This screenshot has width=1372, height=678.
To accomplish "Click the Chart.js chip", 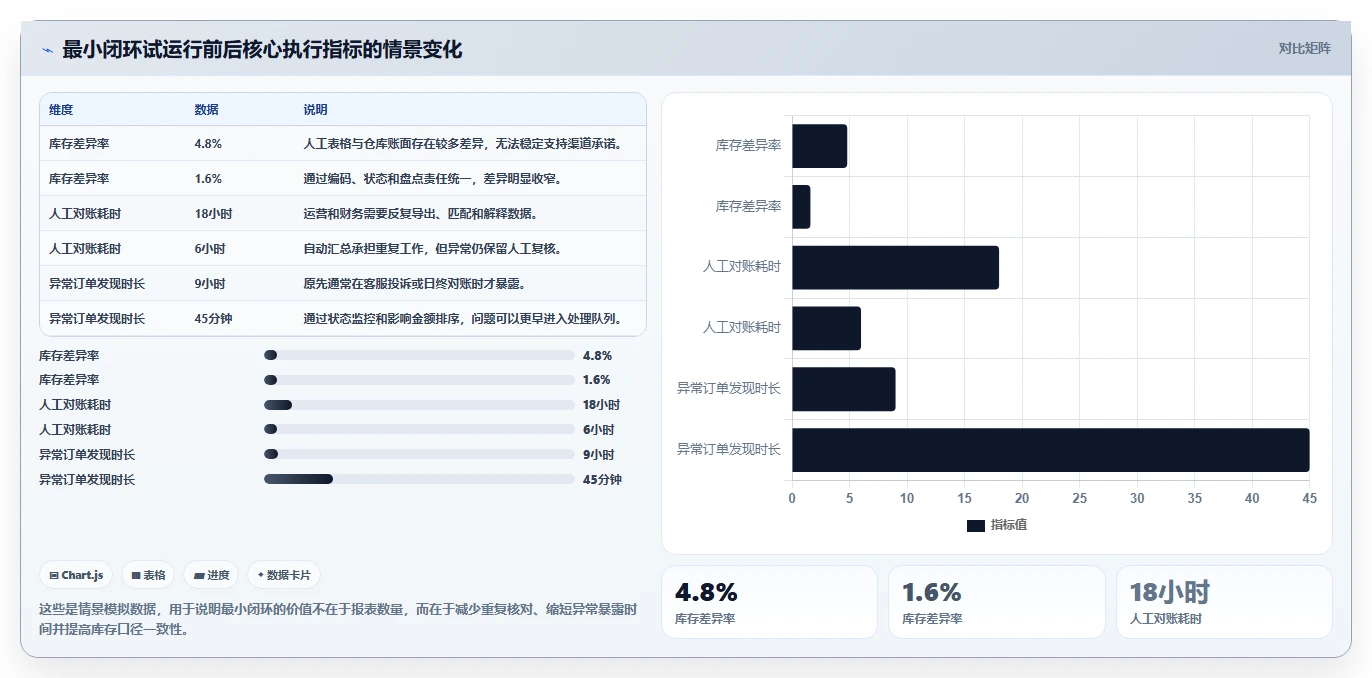I will [x=77, y=575].
